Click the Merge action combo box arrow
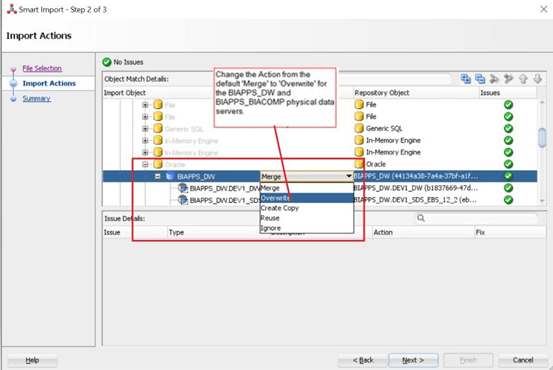 [349, 176]
